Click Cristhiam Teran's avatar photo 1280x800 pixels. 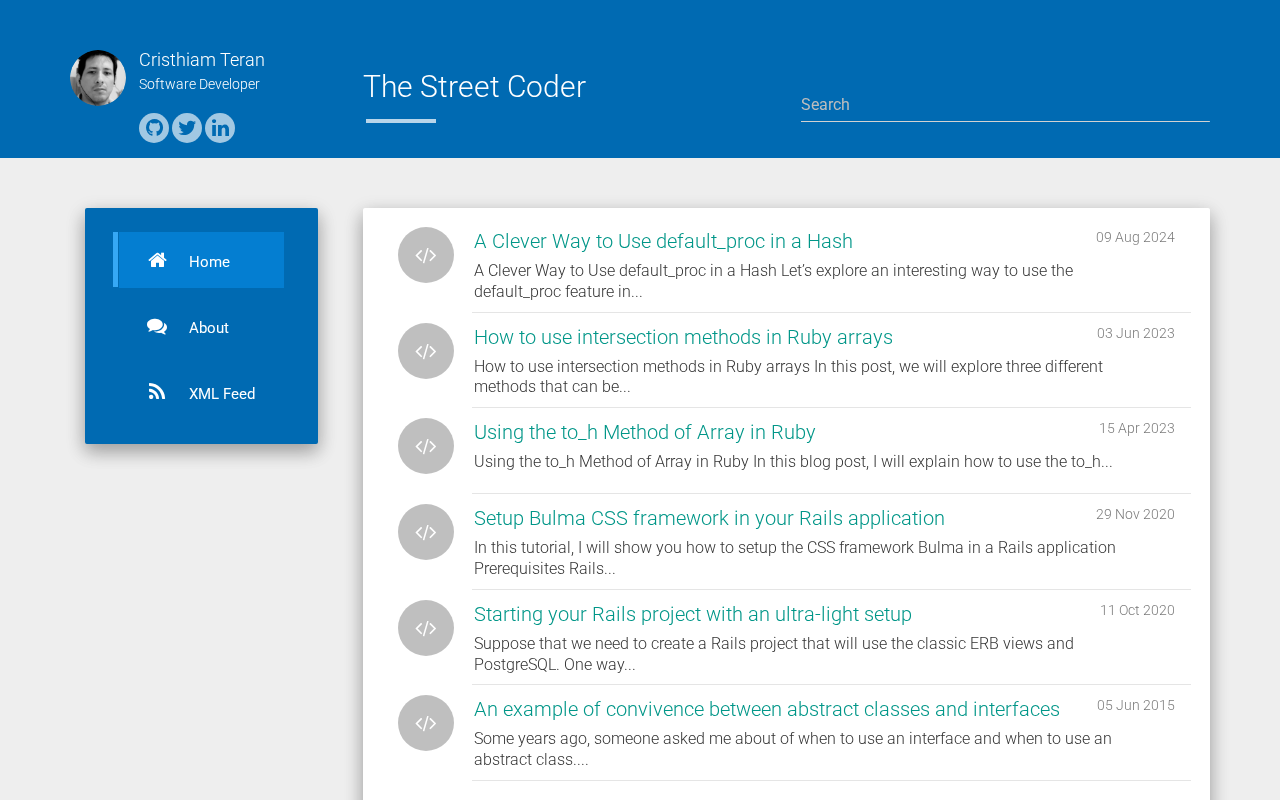pos(98,78)
